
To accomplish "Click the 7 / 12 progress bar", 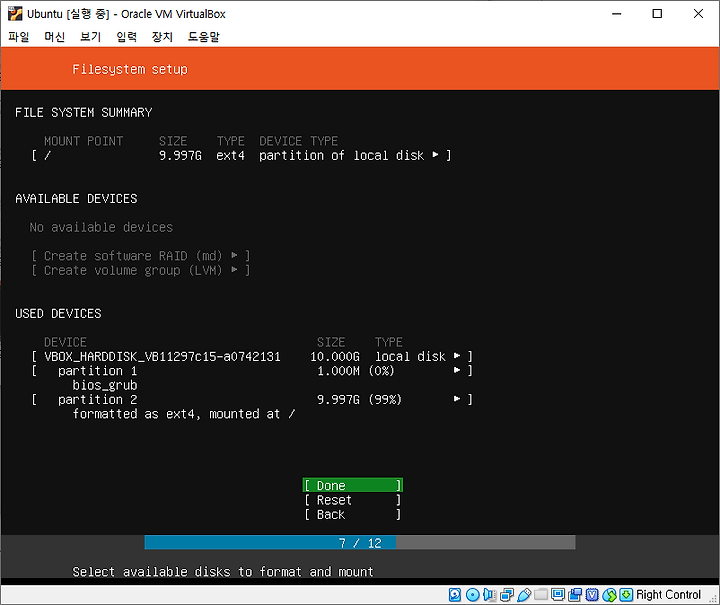I will 360,543.
